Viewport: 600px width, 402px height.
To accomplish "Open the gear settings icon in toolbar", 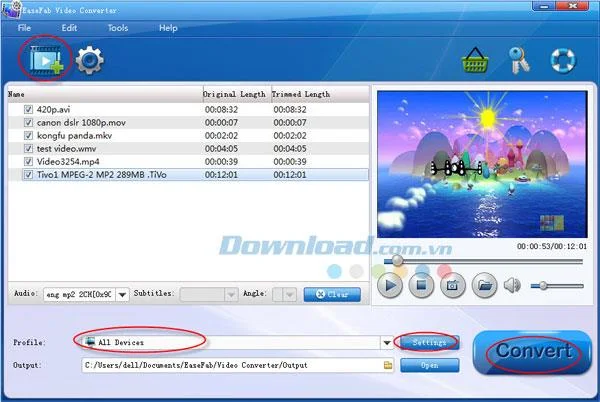I will 90,60.
